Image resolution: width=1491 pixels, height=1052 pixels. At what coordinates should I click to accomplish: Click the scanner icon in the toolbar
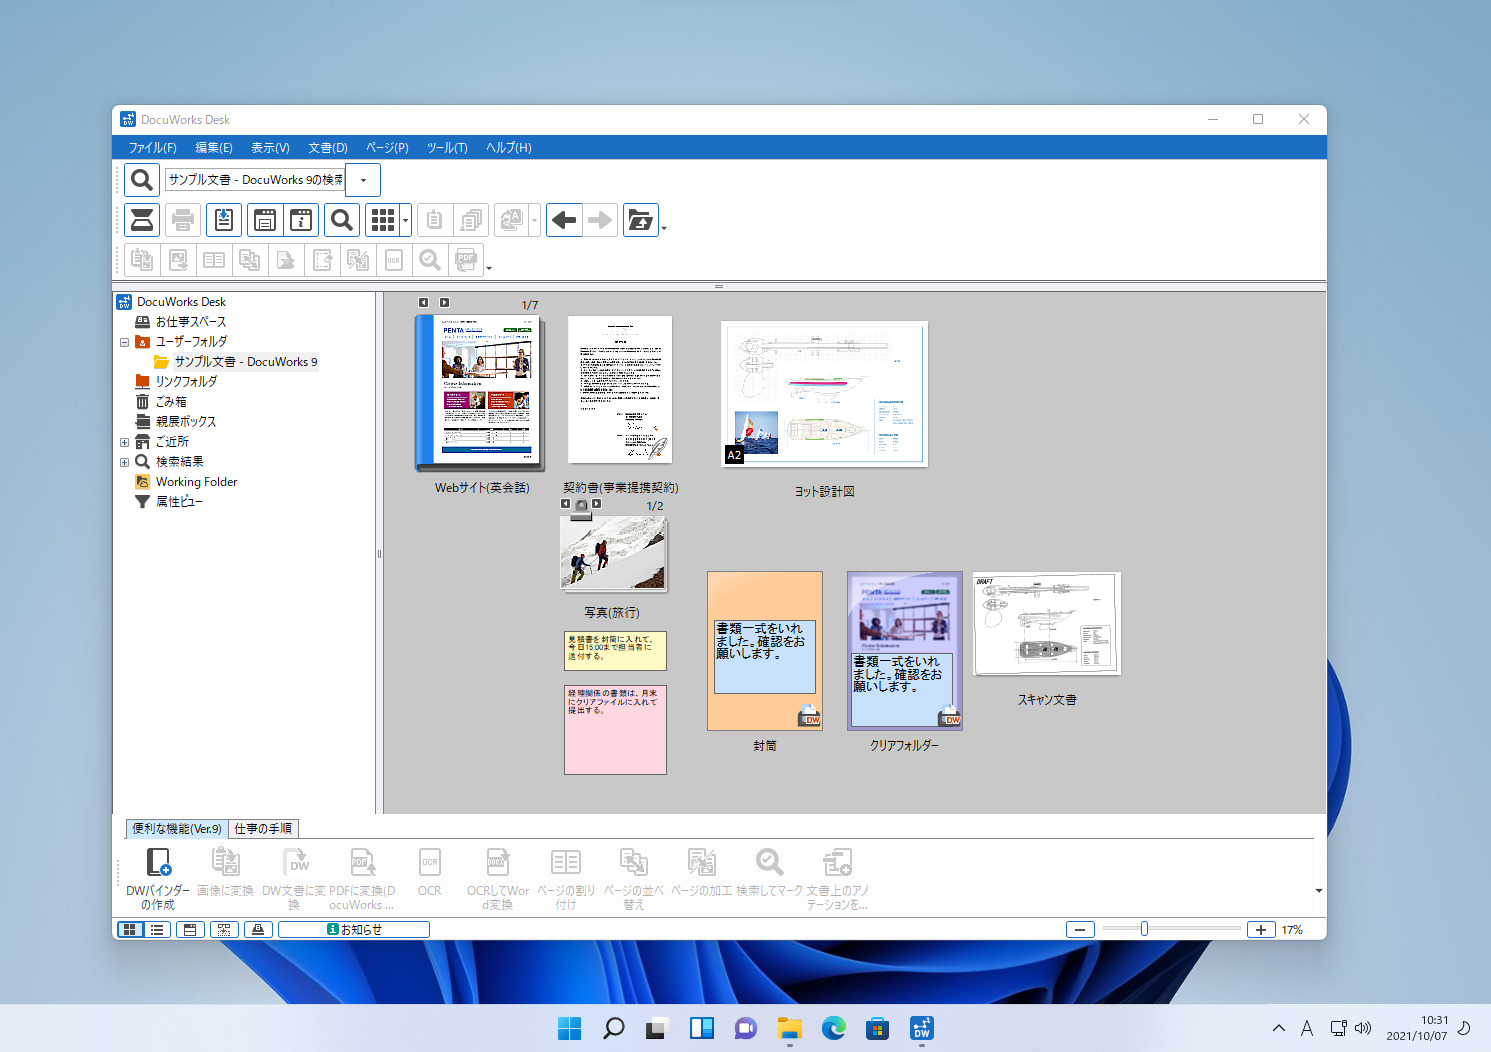point(142,220)
